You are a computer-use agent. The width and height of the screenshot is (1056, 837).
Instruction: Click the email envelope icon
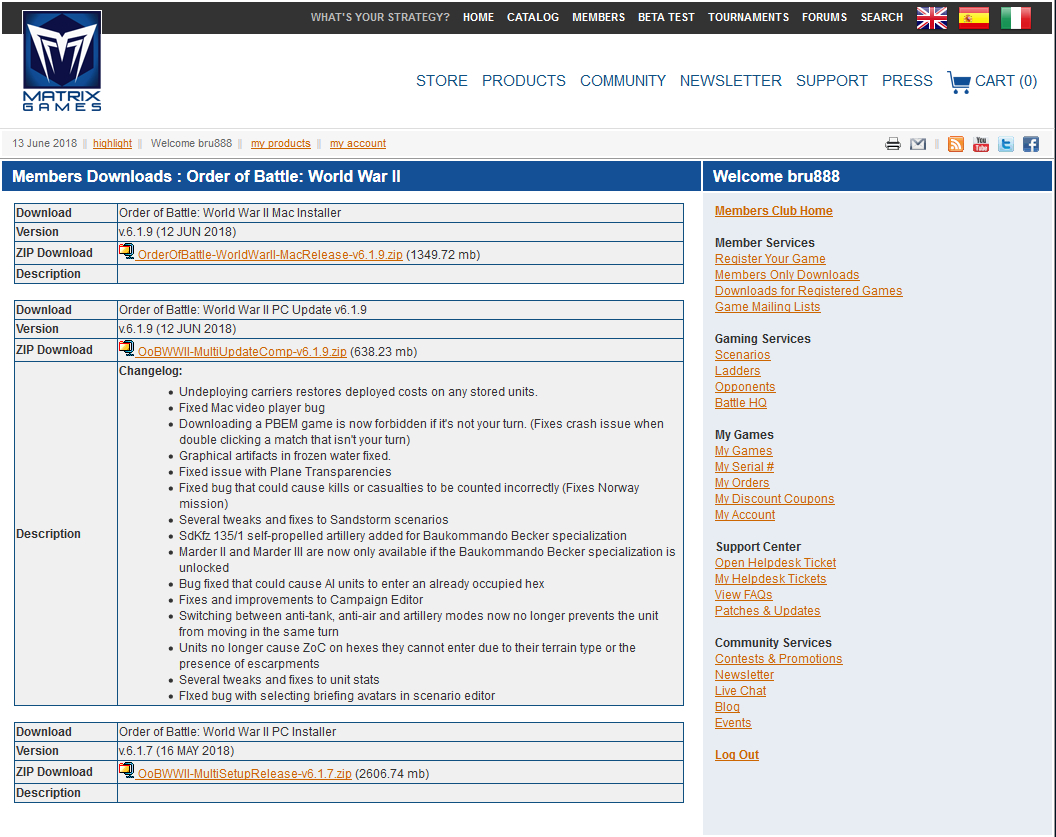[918, 144]
